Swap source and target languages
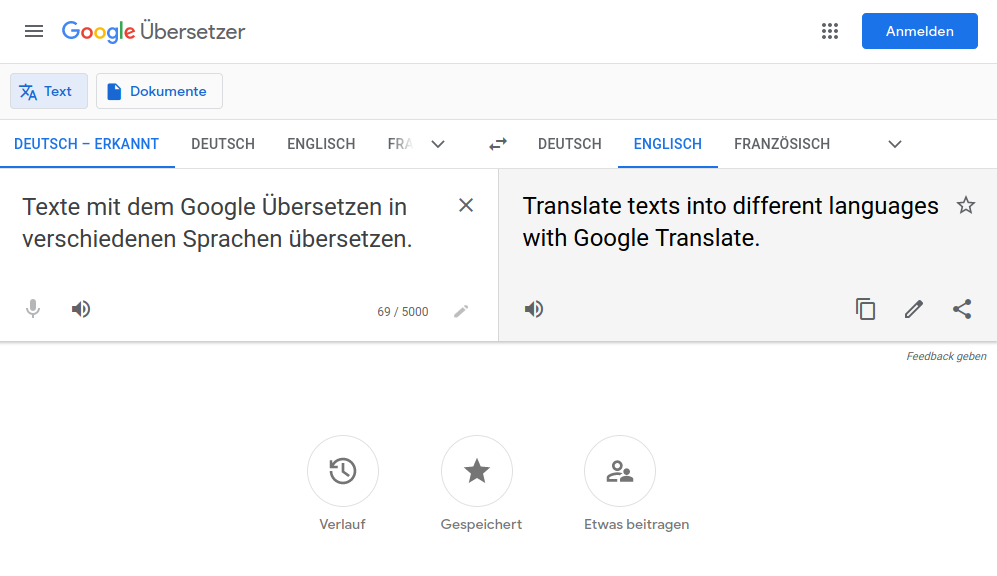997x576 pixels. 498,144
